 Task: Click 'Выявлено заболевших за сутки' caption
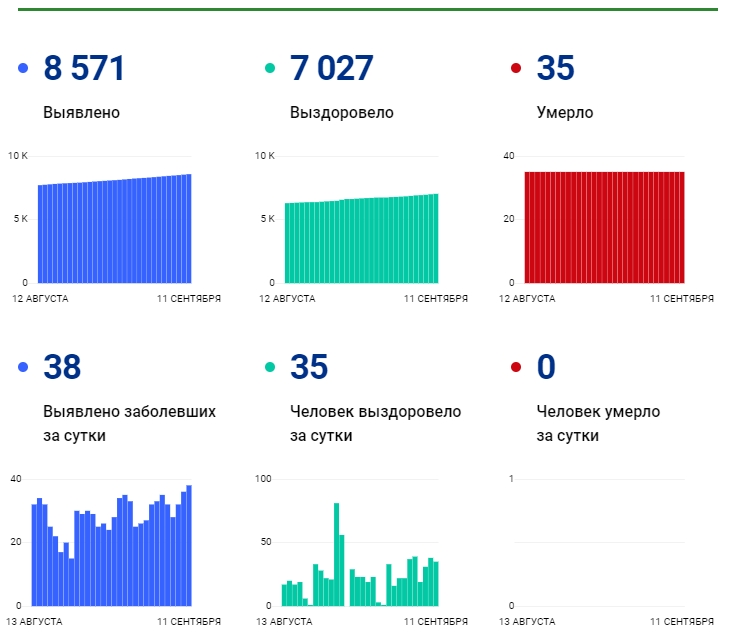pyautogui.click(x=129, y=423)
